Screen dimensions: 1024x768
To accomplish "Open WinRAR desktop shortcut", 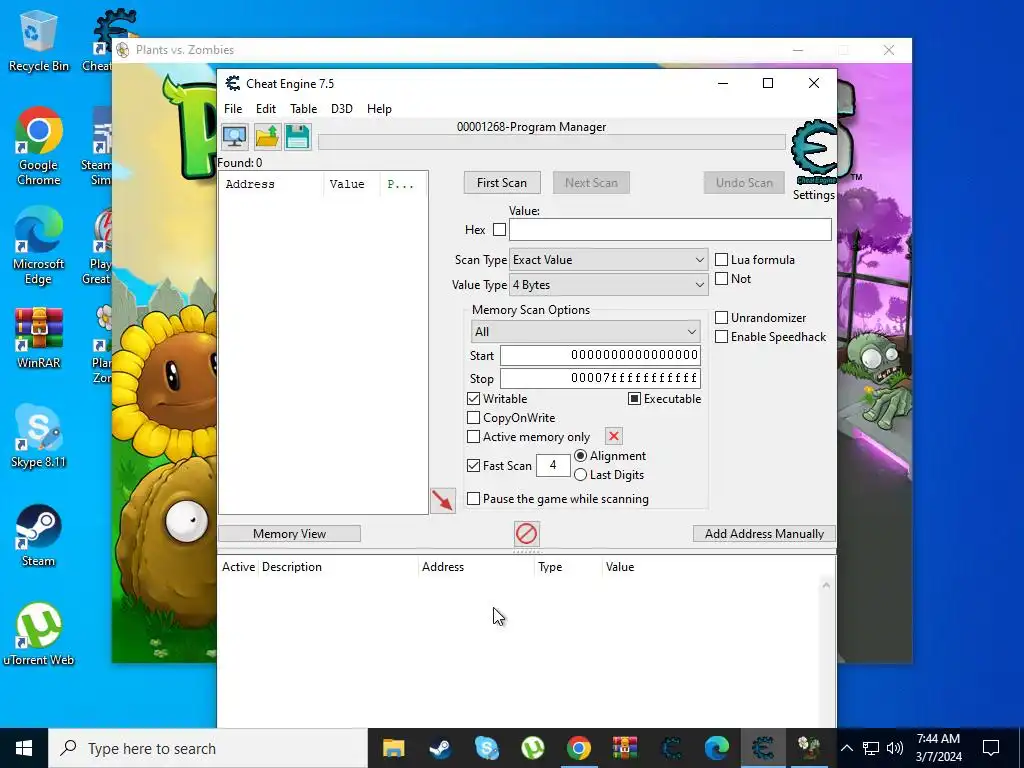I will click(x=39, y=338).
